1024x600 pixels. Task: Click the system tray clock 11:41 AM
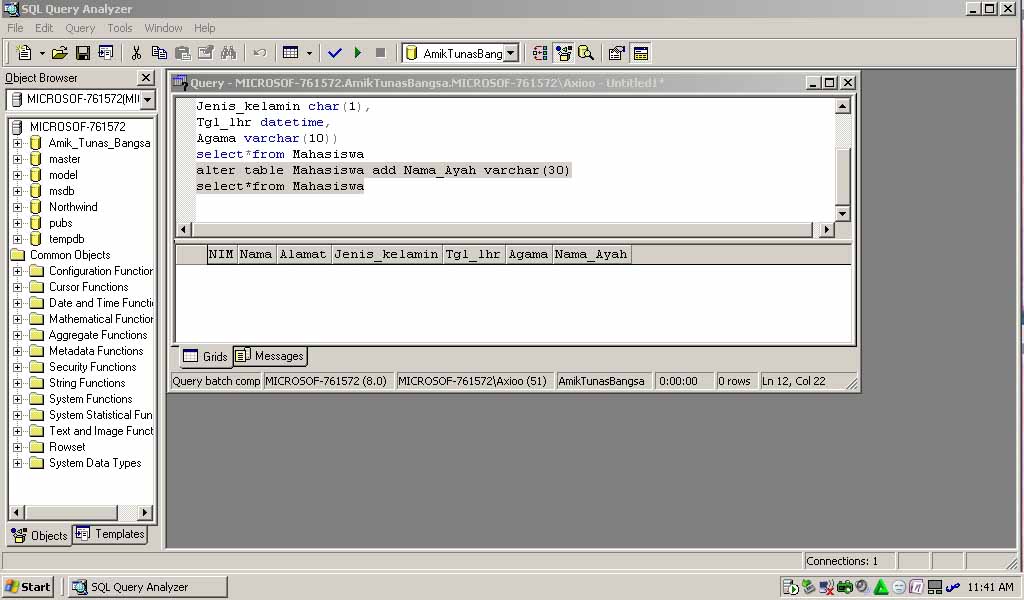click(x=990, y=587)
